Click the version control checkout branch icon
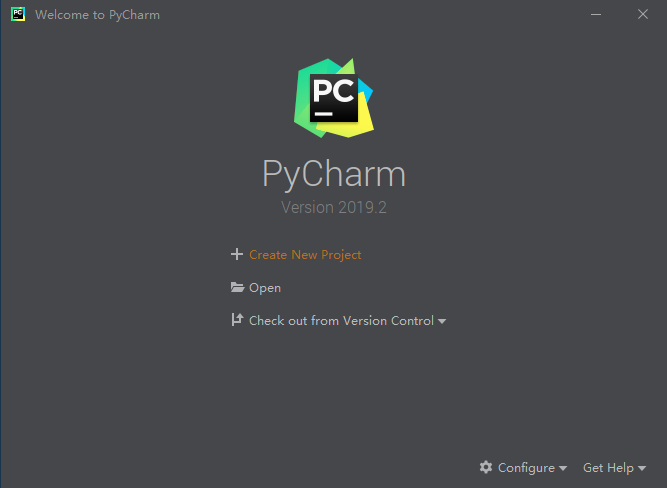The height and width of the screenshot is (488, 667). [237, 320]
